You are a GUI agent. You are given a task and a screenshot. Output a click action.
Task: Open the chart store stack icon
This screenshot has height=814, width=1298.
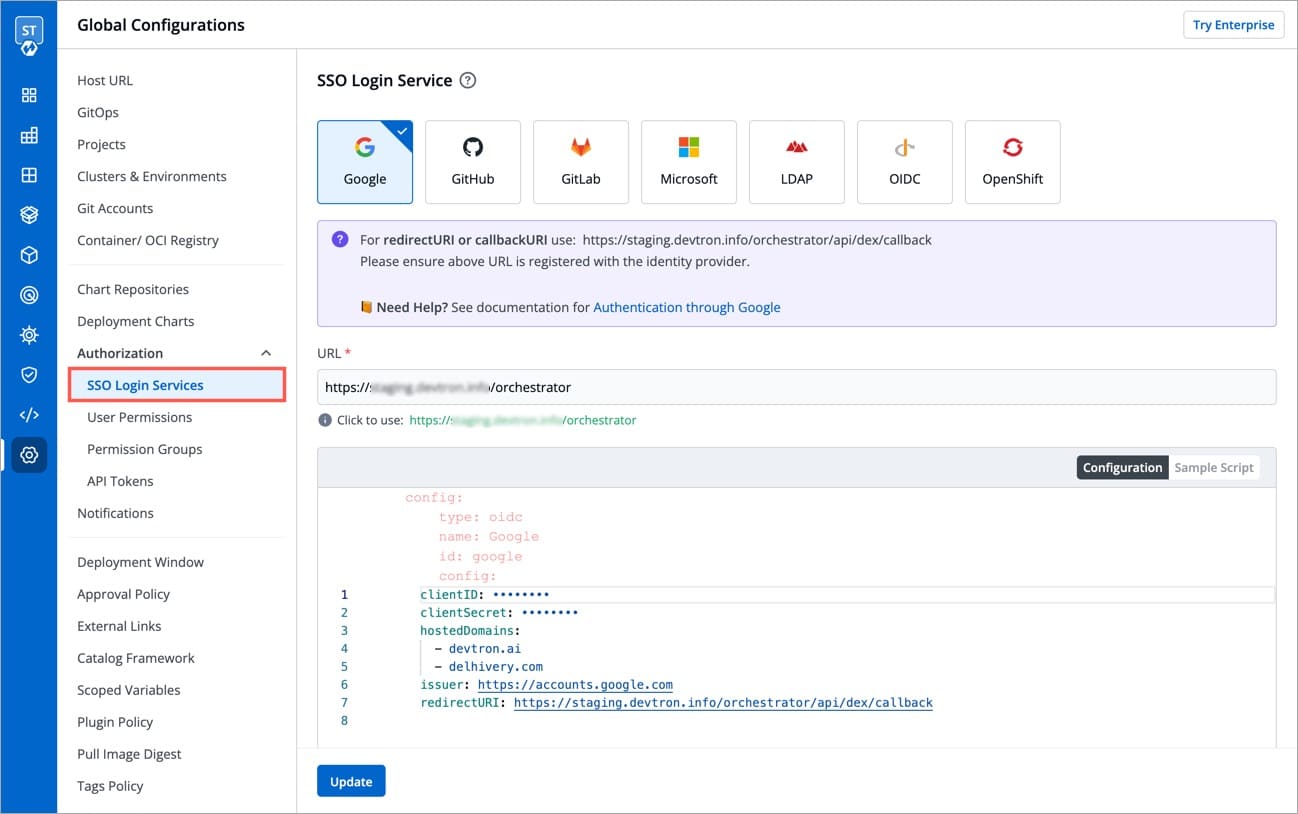pos(29,215)
